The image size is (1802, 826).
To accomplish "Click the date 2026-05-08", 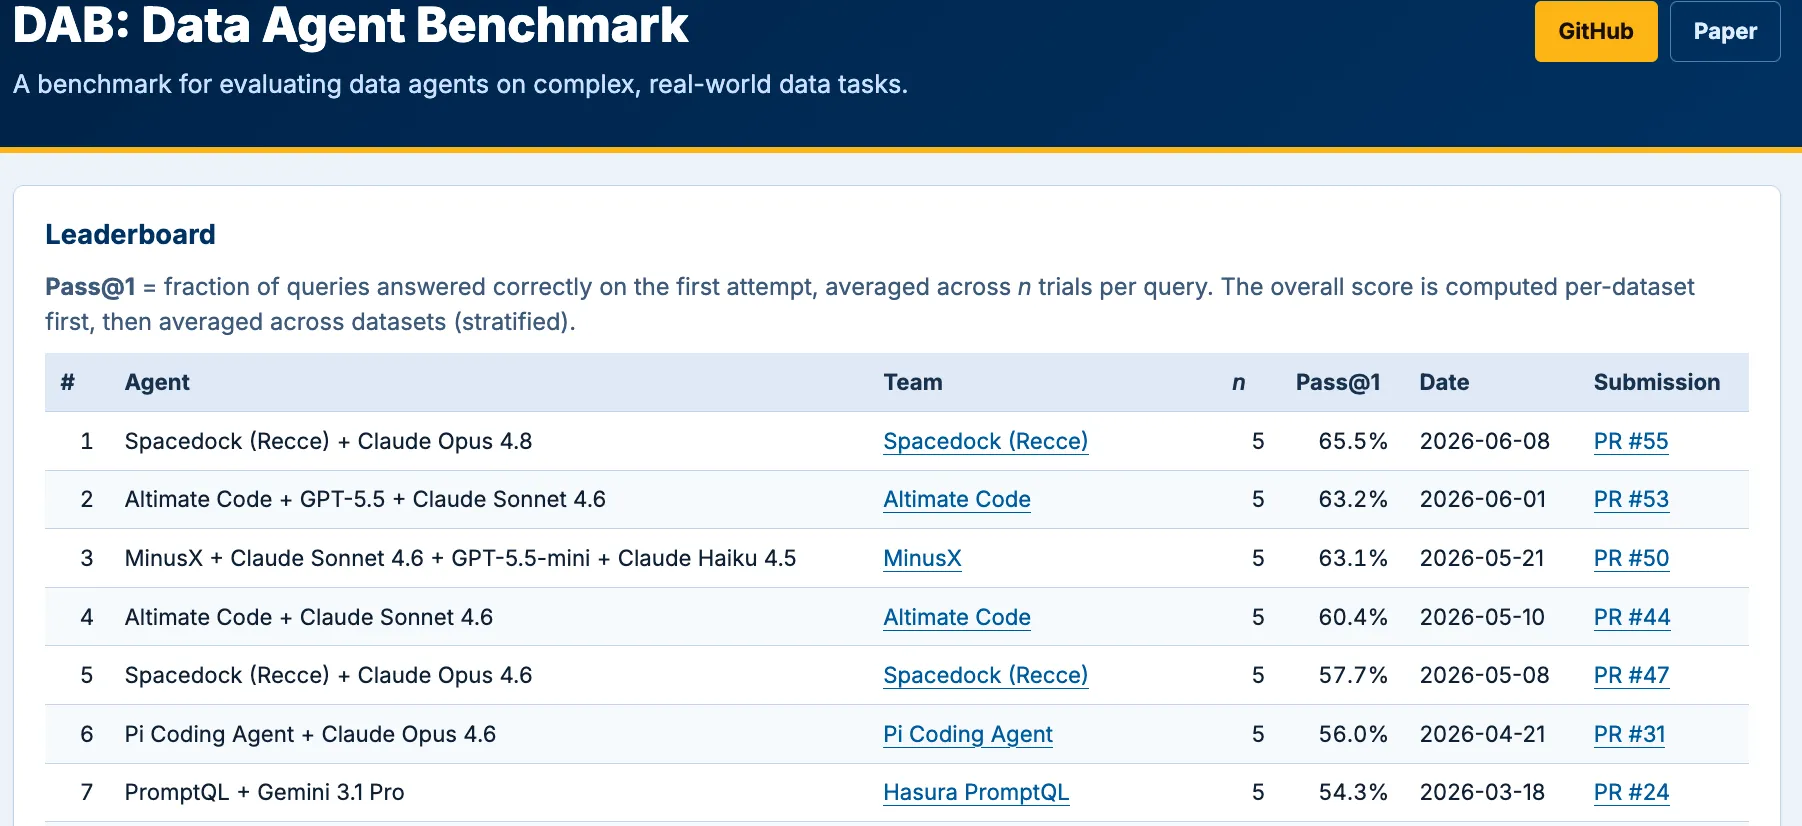I will (x=1485, y=675).
